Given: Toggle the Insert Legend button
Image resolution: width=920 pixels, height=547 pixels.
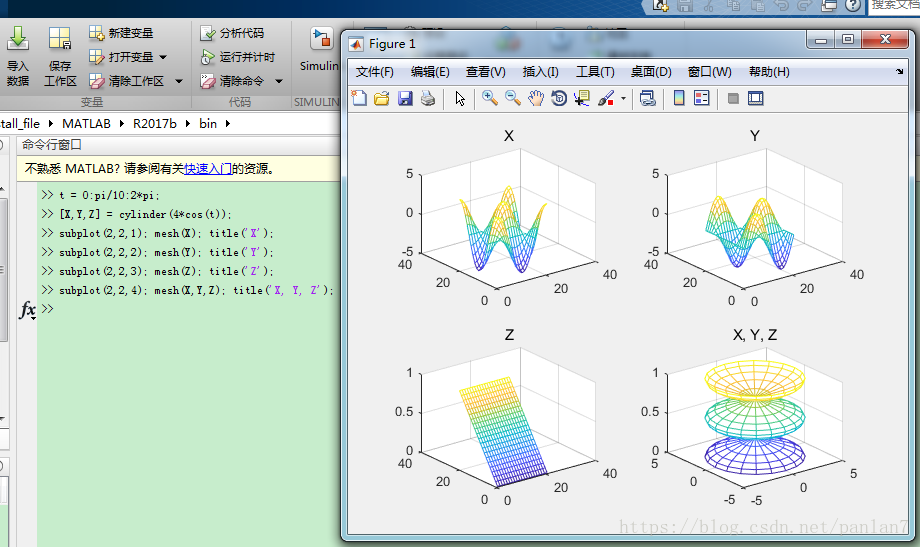Looking at the screenshot, I should [x=701, y=98].
